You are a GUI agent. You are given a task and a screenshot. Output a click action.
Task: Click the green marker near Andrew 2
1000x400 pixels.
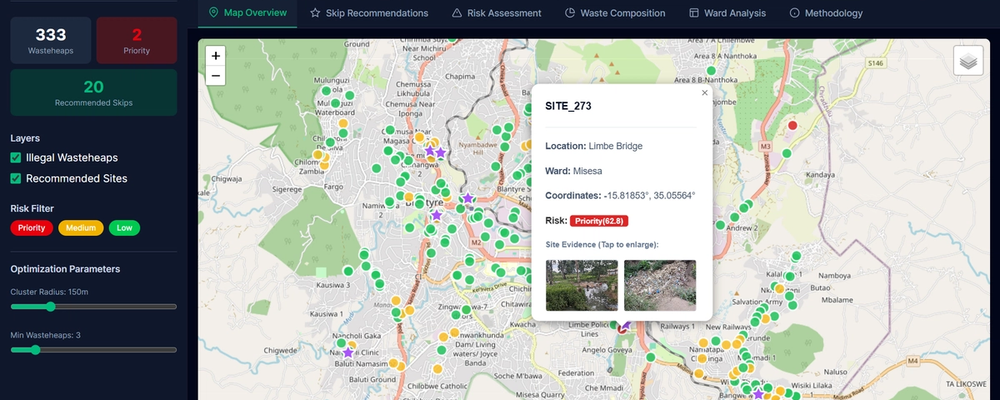[x=734, y=217]
